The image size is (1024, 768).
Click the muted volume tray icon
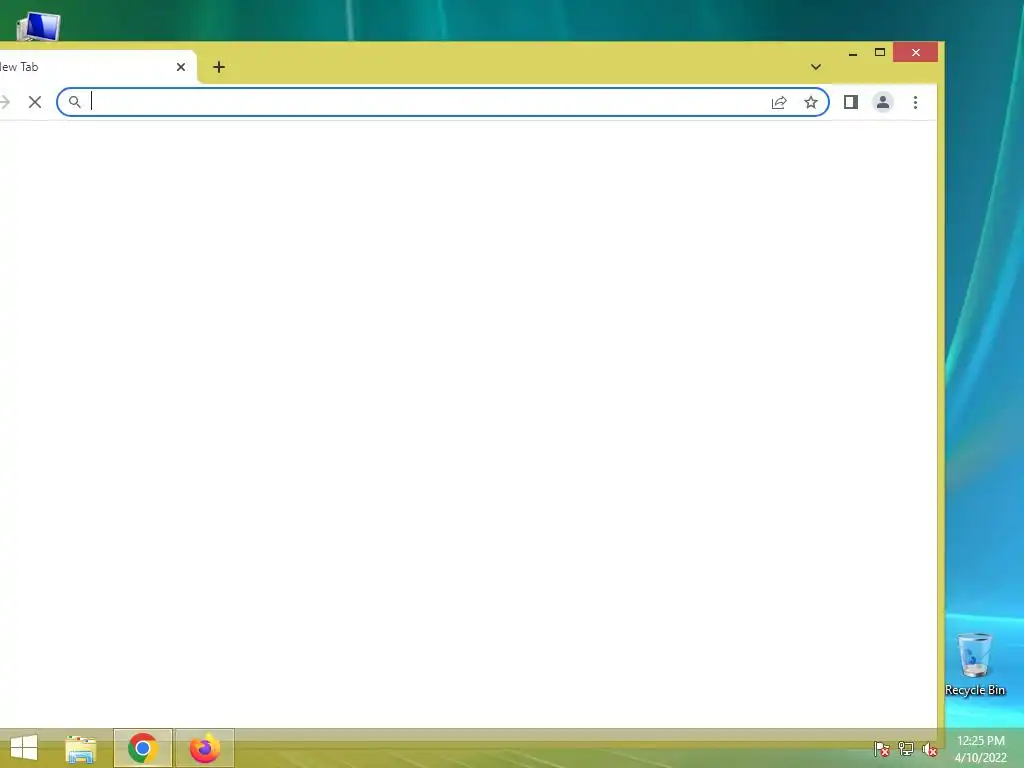tap(929, 749)
